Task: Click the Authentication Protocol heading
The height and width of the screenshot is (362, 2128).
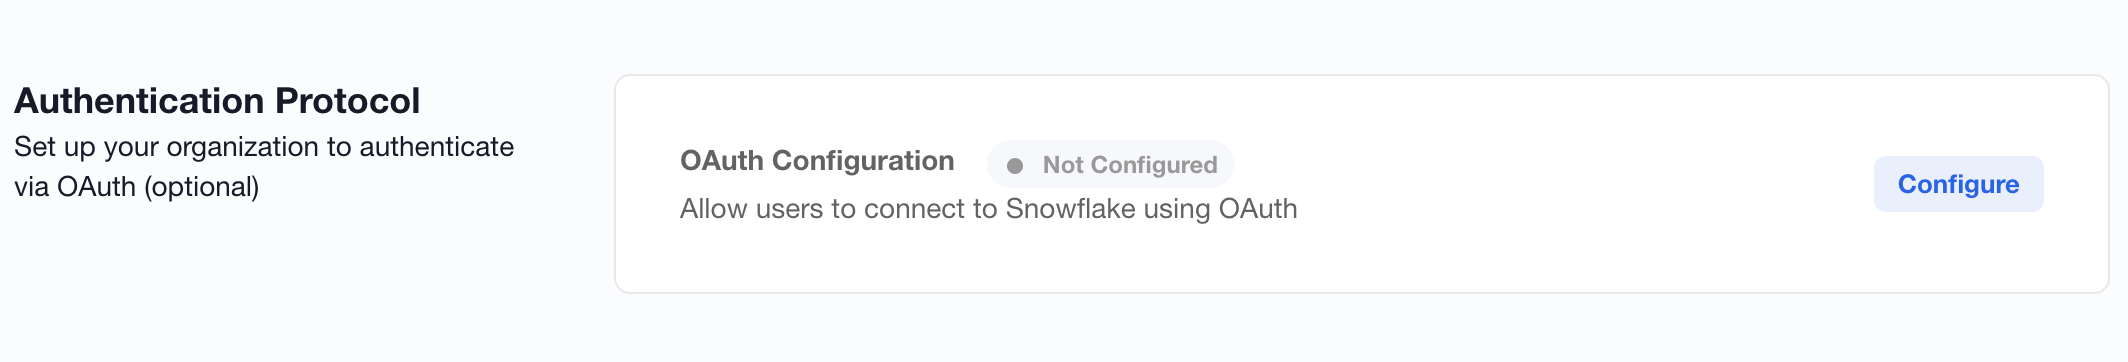Action: (x=217, y=101)
